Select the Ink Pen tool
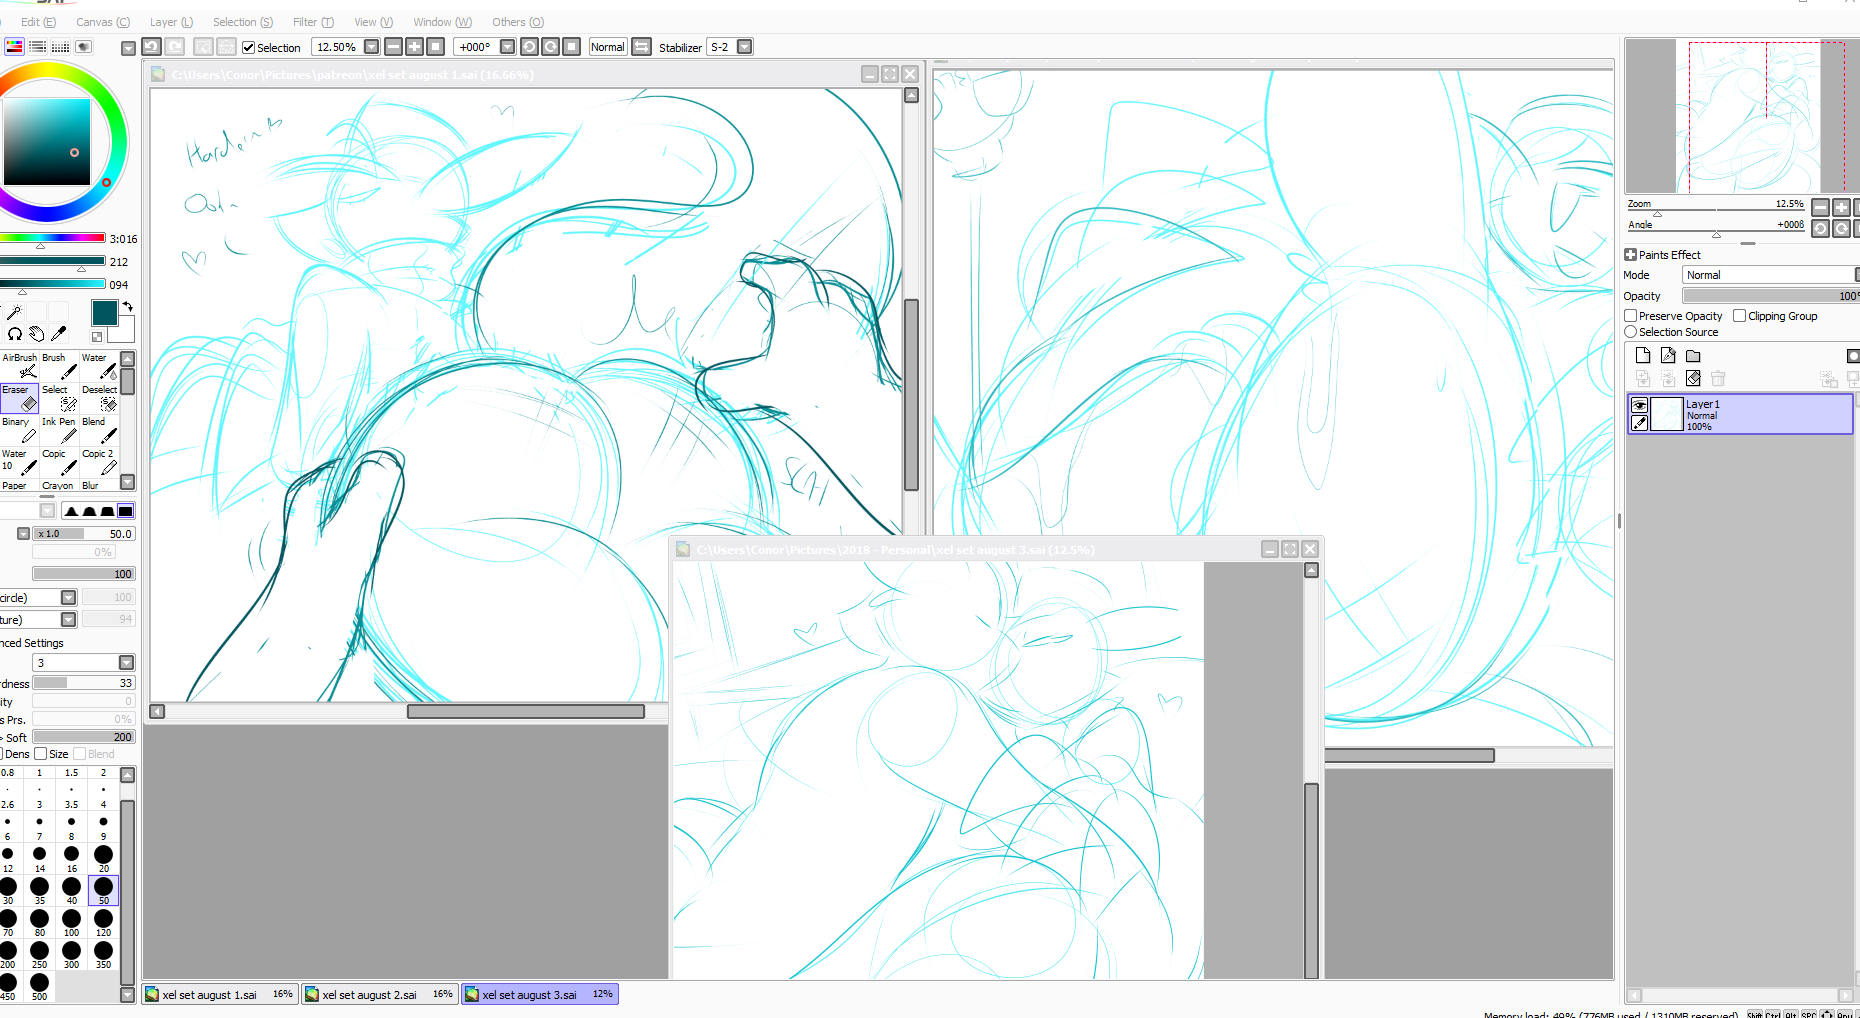The image size is (1860, 1018). click(59, 430)
